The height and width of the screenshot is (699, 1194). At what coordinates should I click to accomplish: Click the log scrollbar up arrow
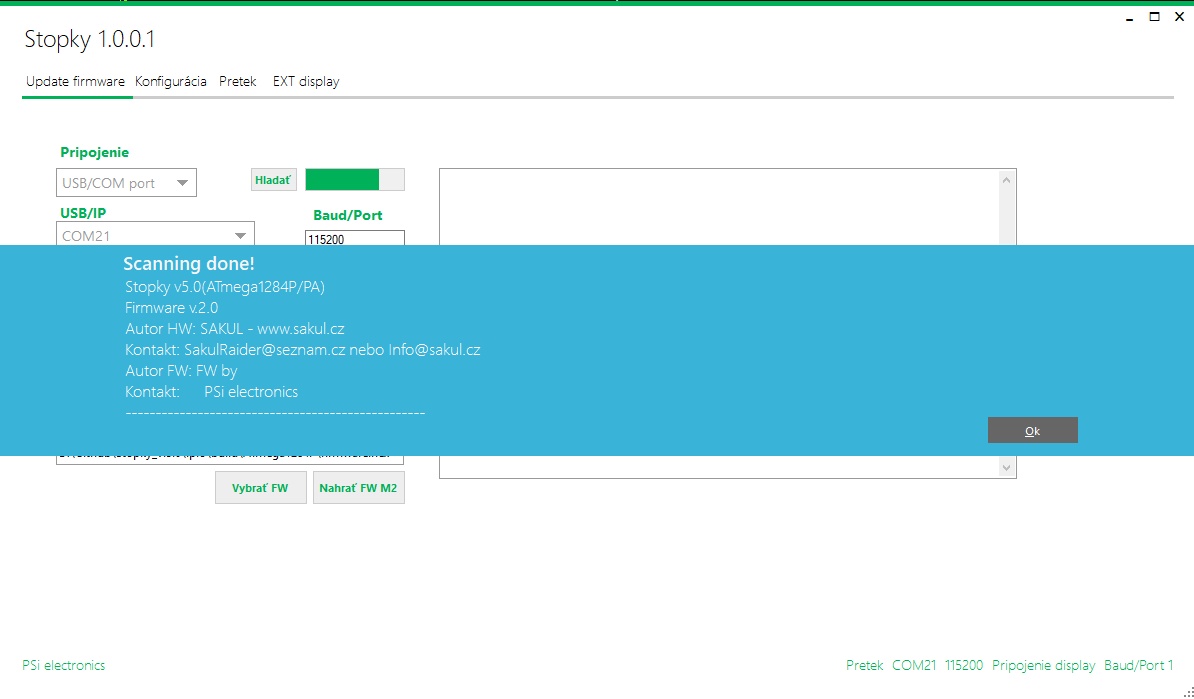tap(1007, 180)
